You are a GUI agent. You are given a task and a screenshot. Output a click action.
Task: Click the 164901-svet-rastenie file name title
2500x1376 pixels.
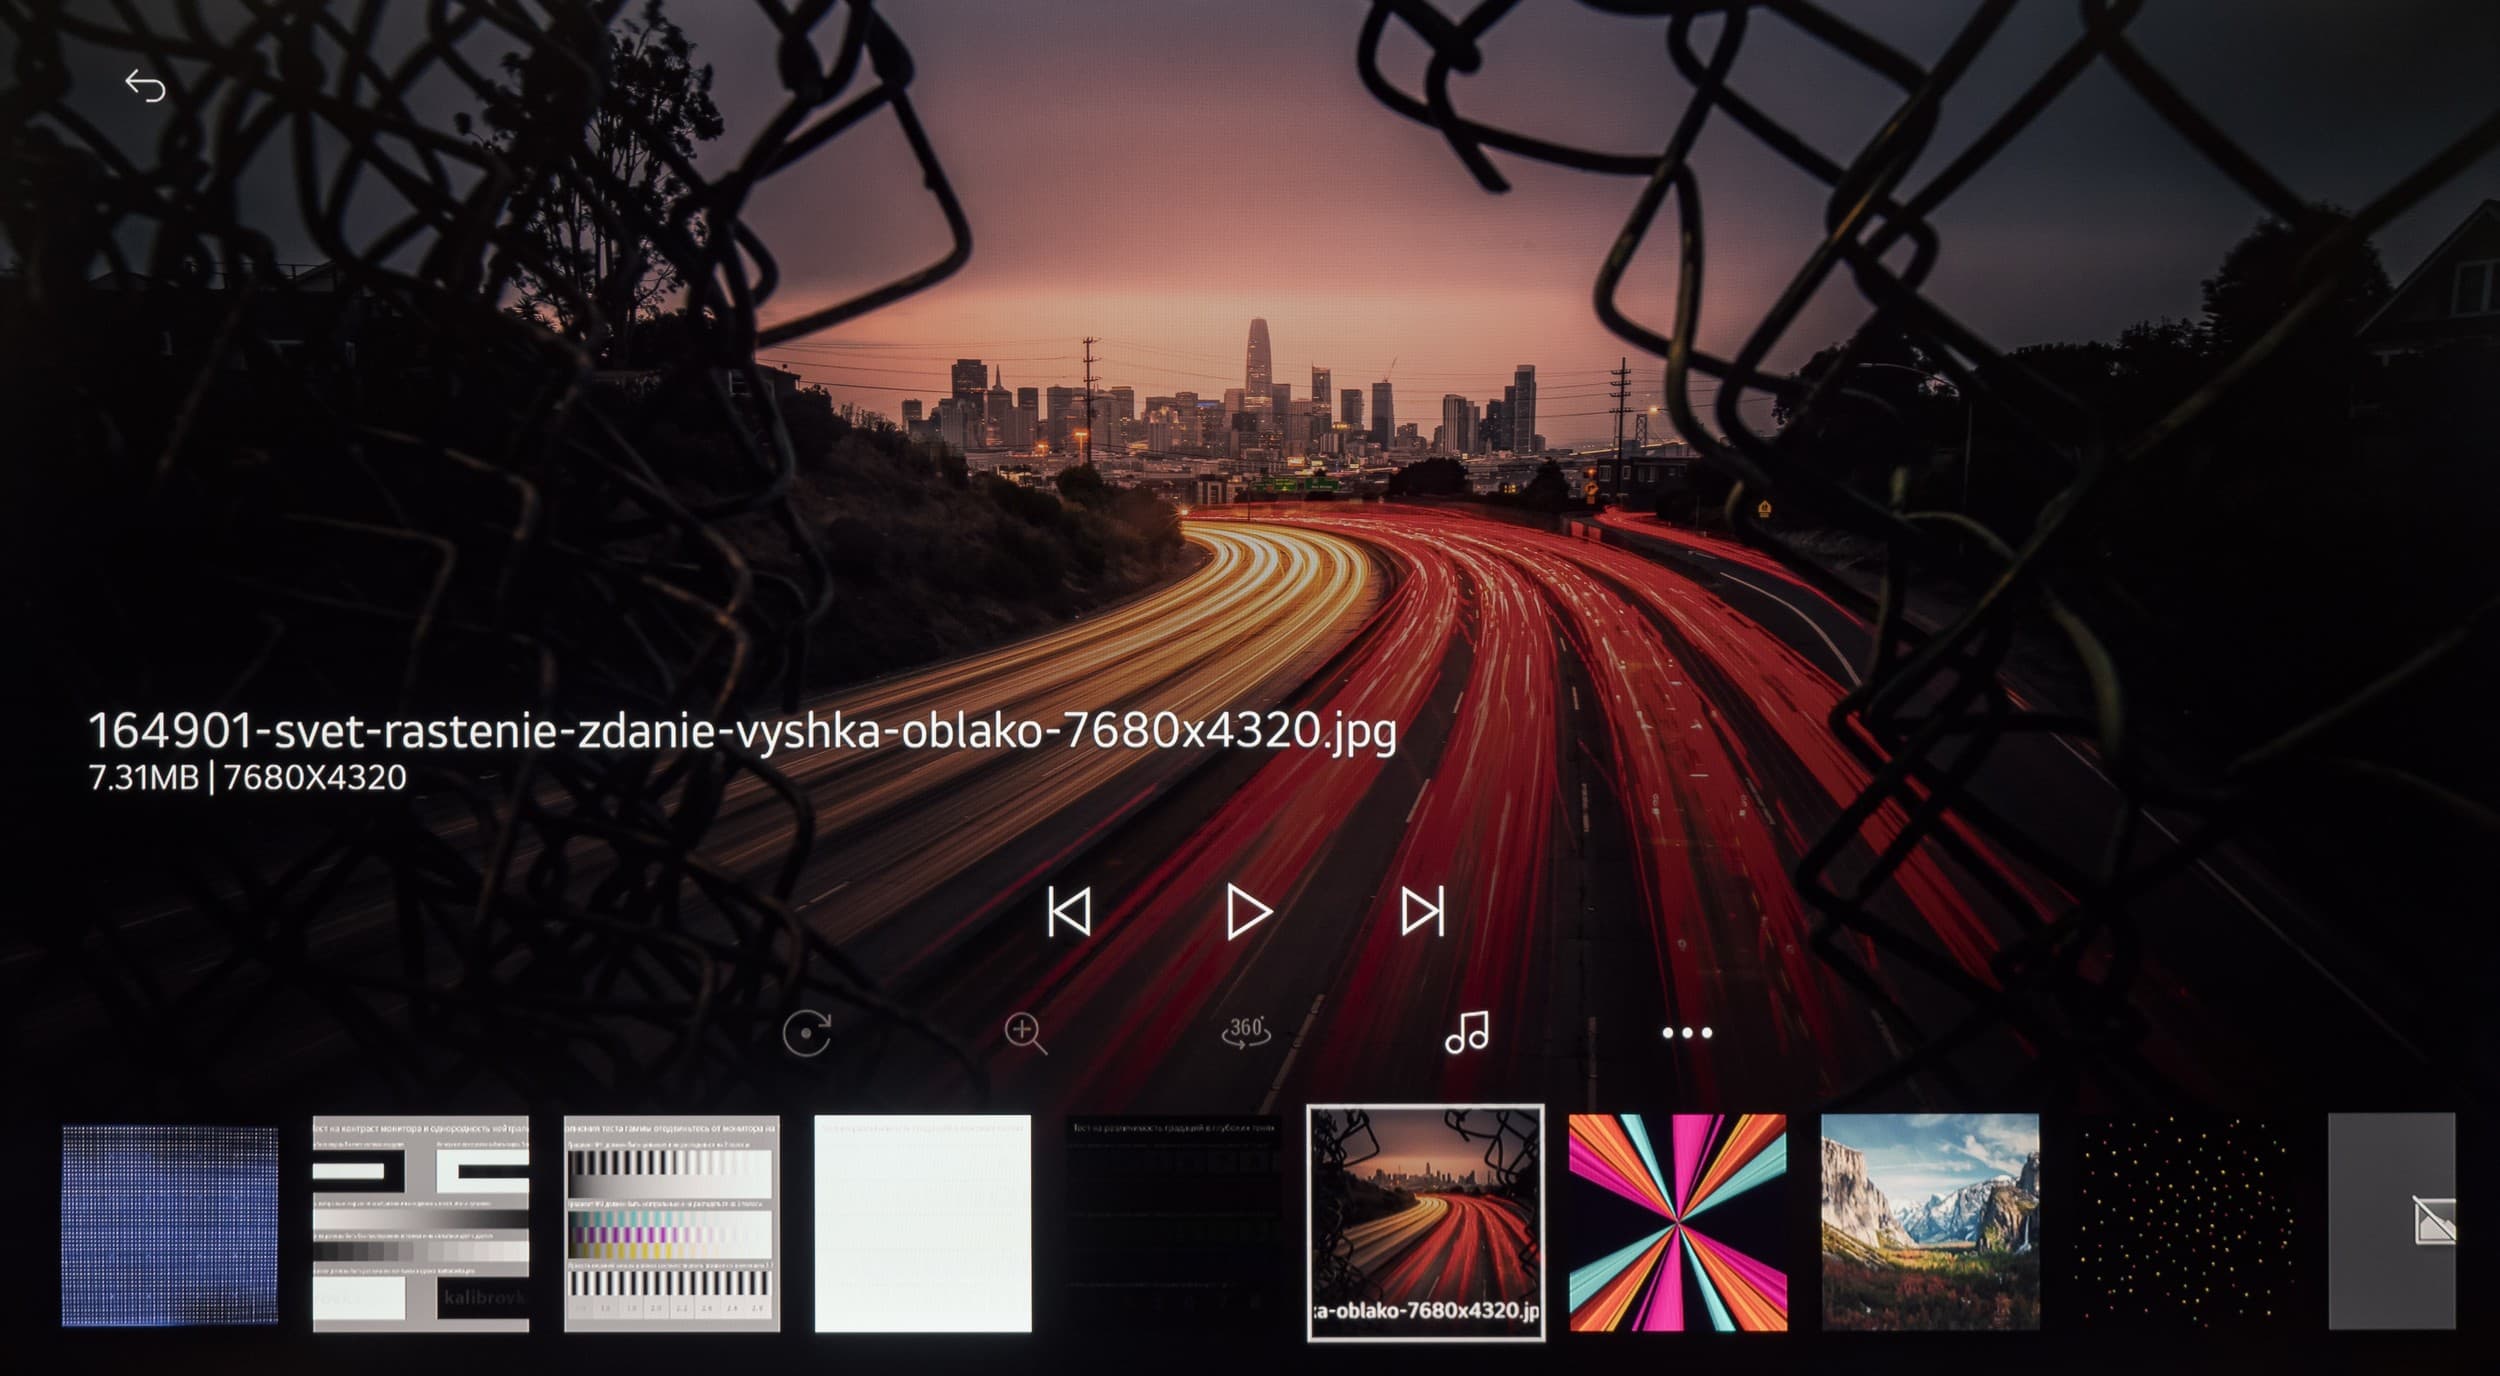[742, 732]
